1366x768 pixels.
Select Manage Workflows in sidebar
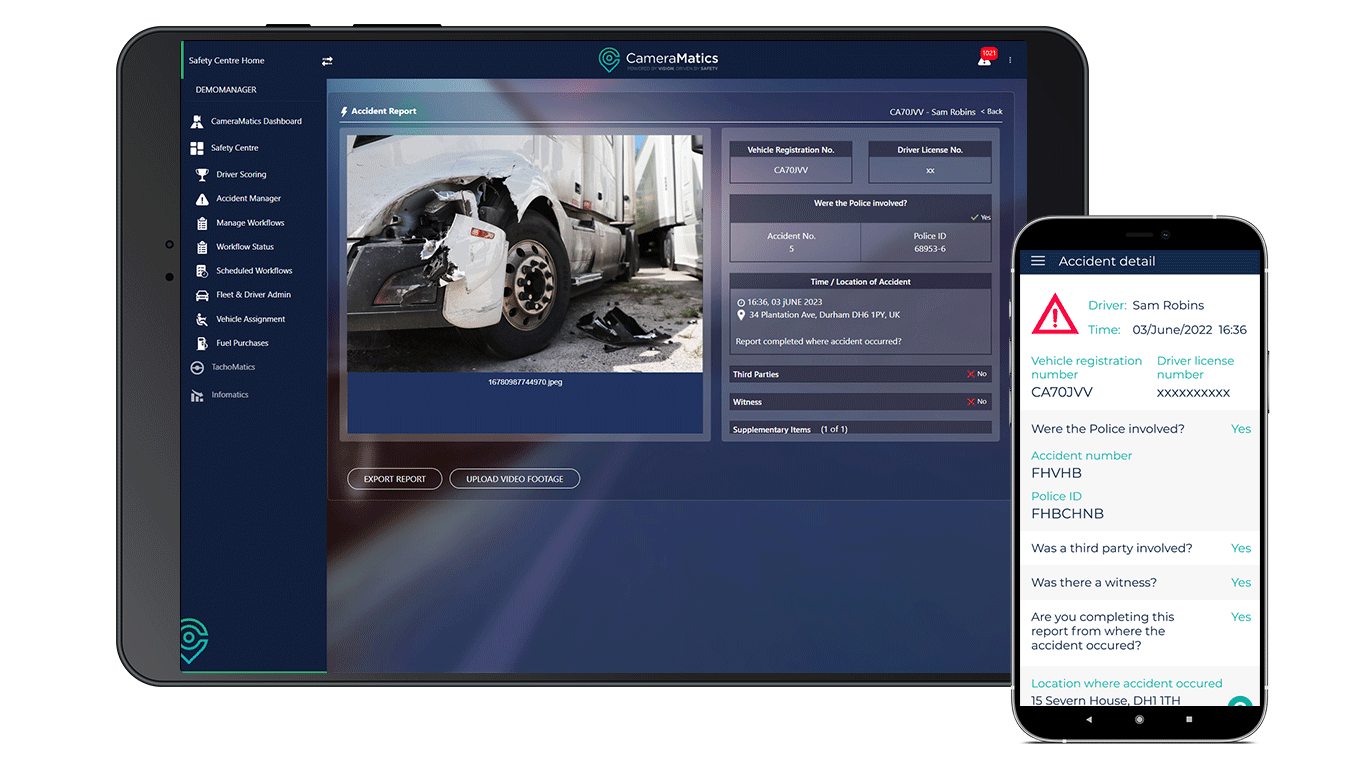pos(250,223)
